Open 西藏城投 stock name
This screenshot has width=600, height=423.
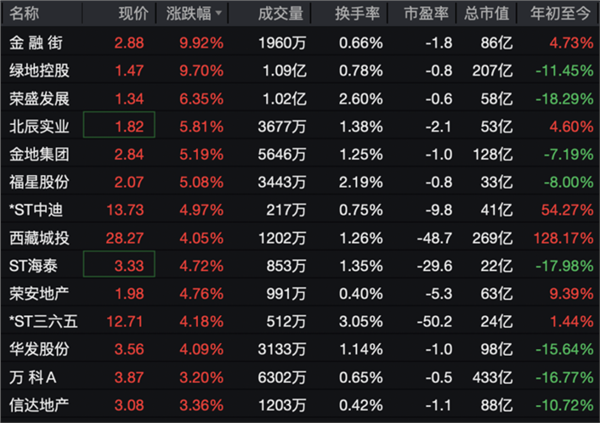coord(39,238)
